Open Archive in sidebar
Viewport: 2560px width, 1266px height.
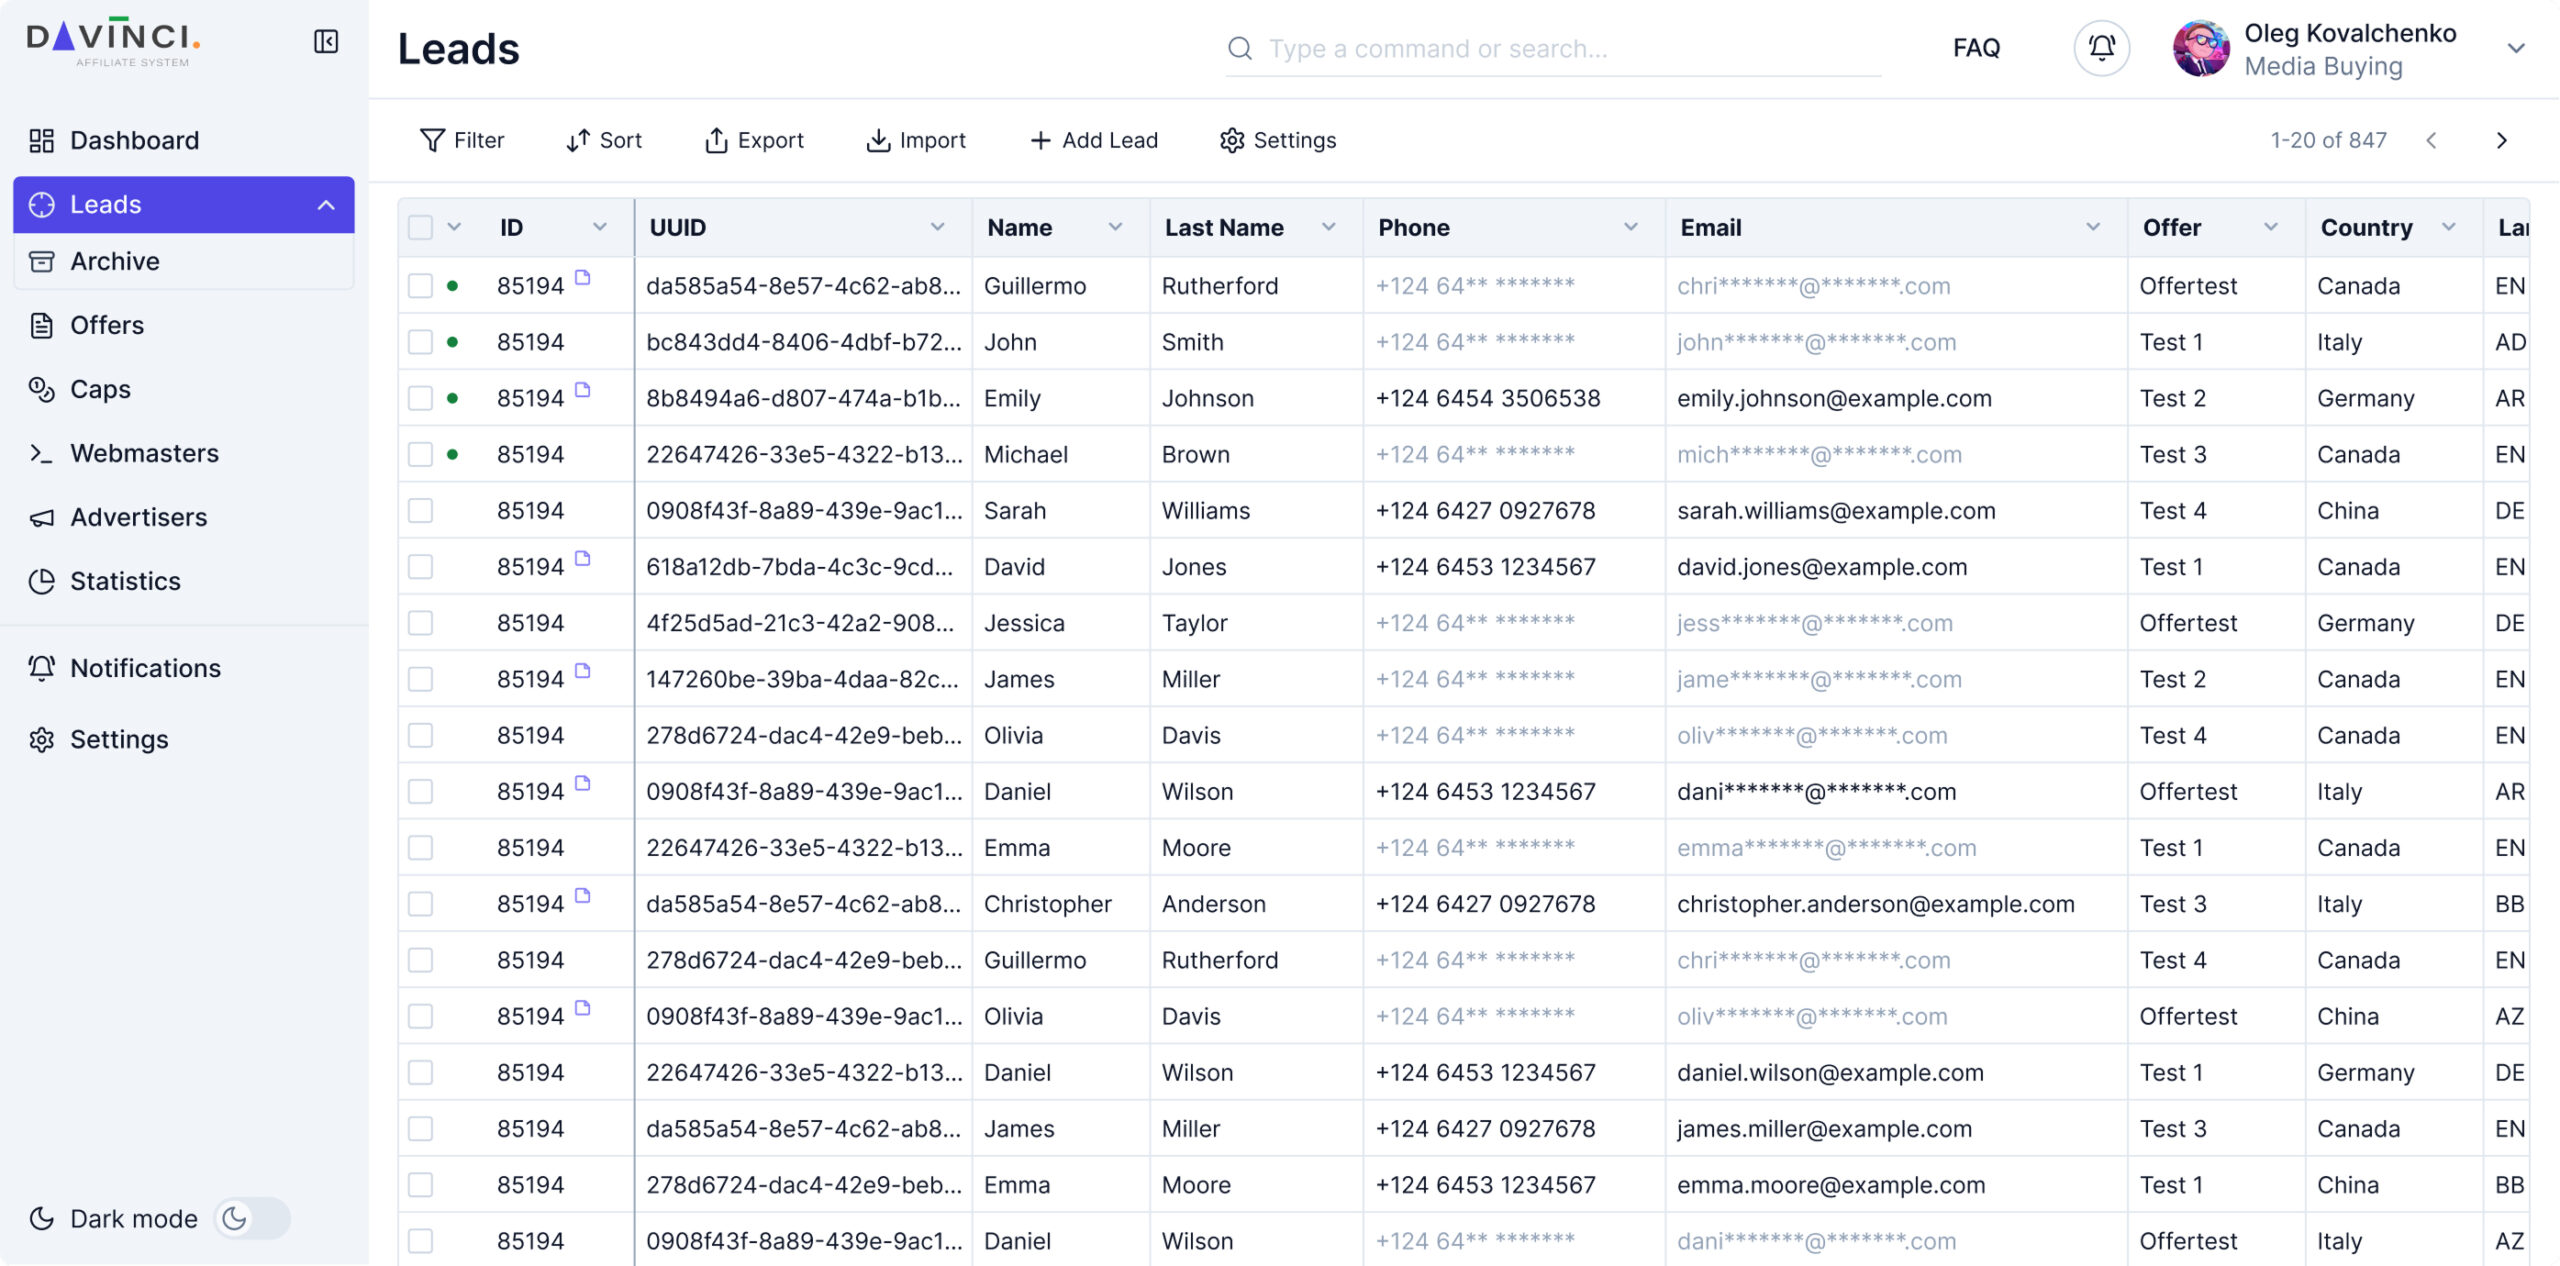click(114, 261)
